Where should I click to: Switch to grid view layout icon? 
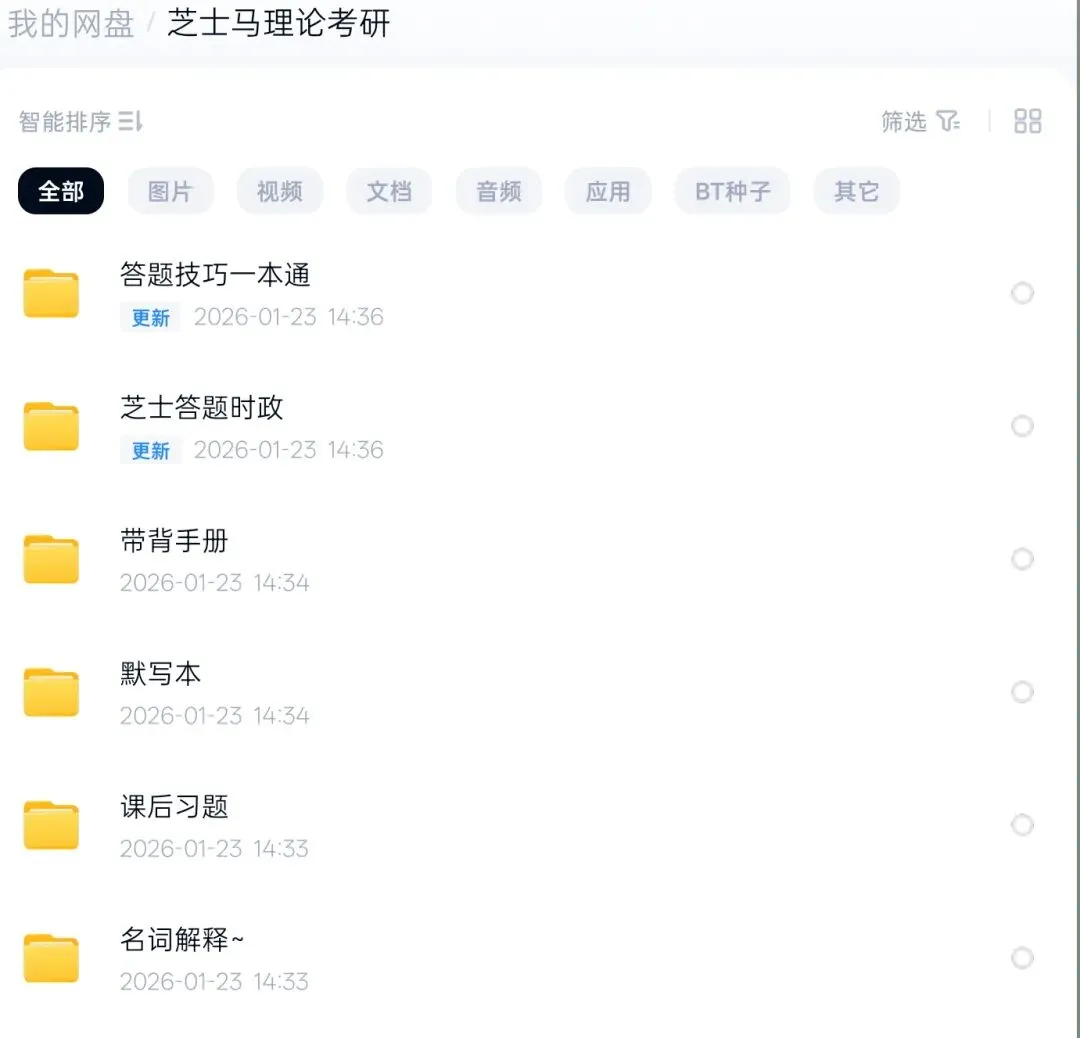pos(1027,121)
